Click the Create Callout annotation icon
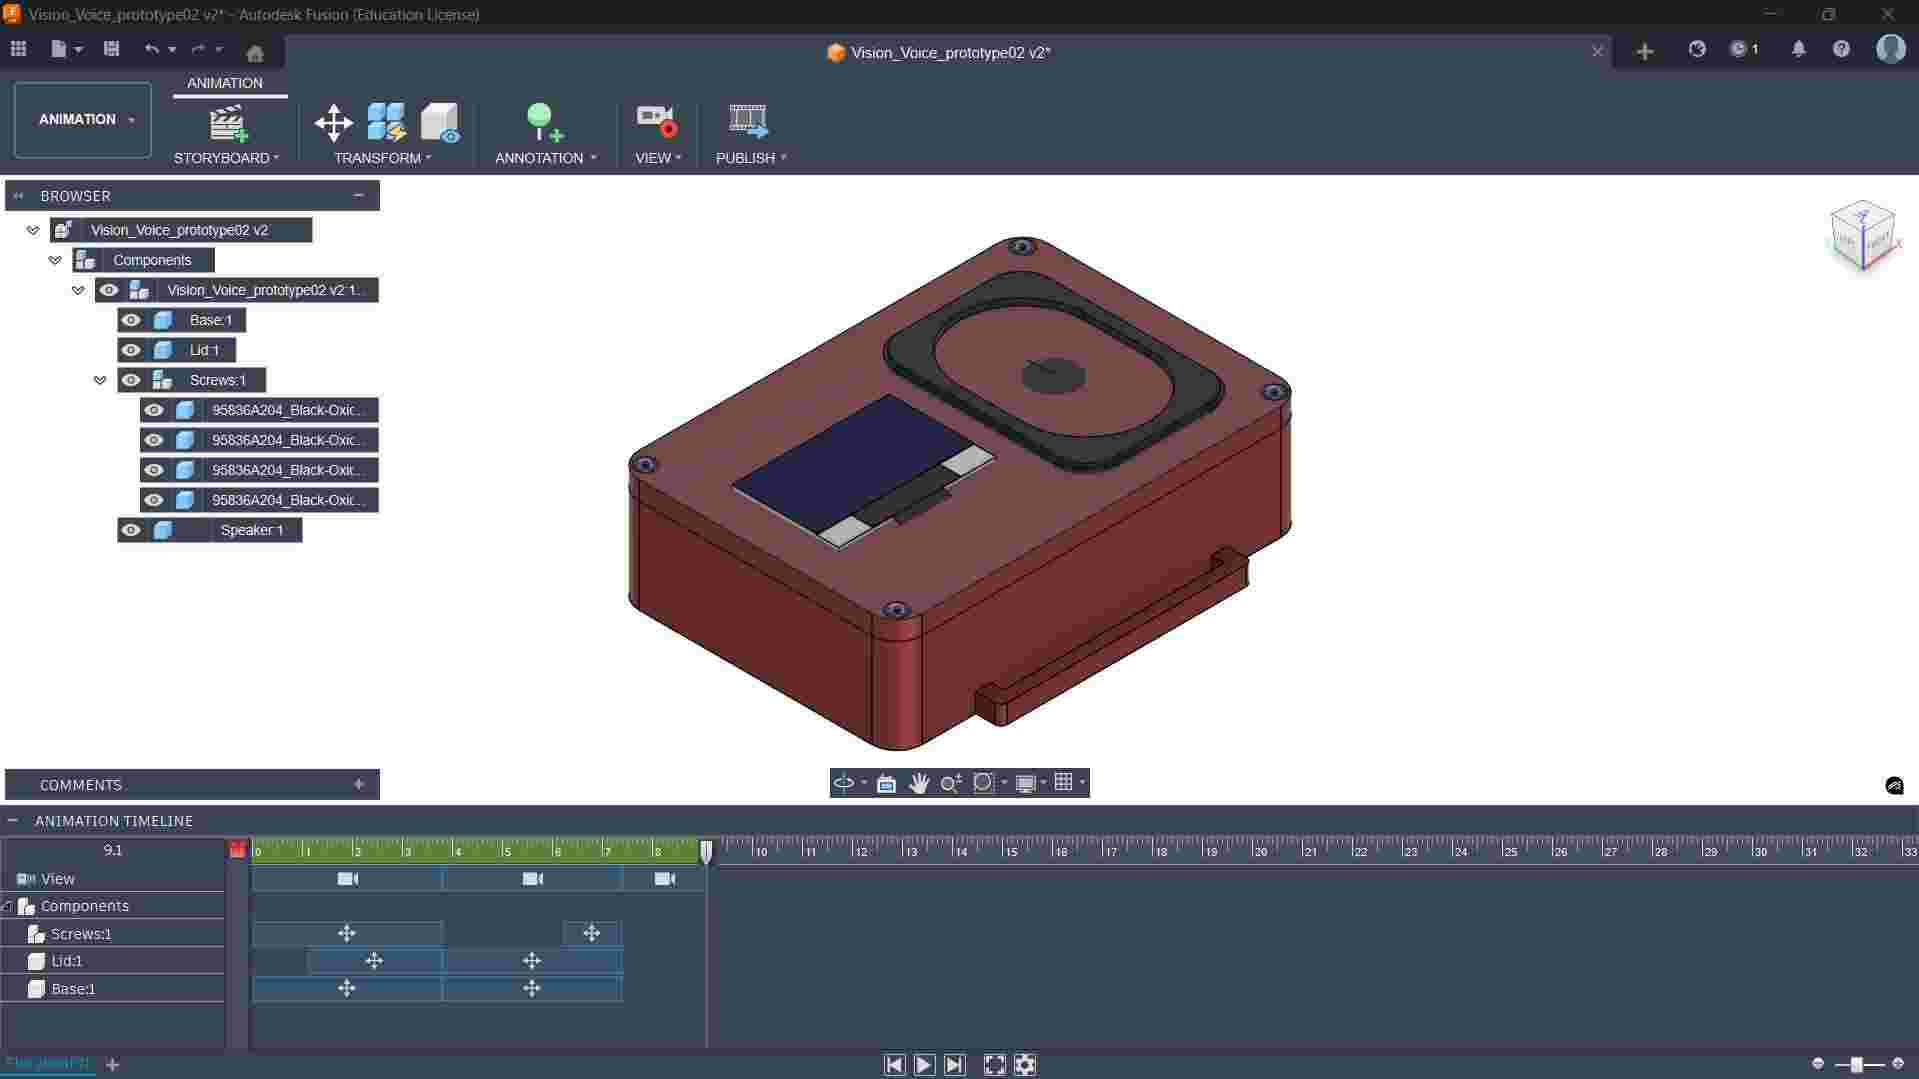This screenshot has width=1919, height=1079. tap(545, 122)
